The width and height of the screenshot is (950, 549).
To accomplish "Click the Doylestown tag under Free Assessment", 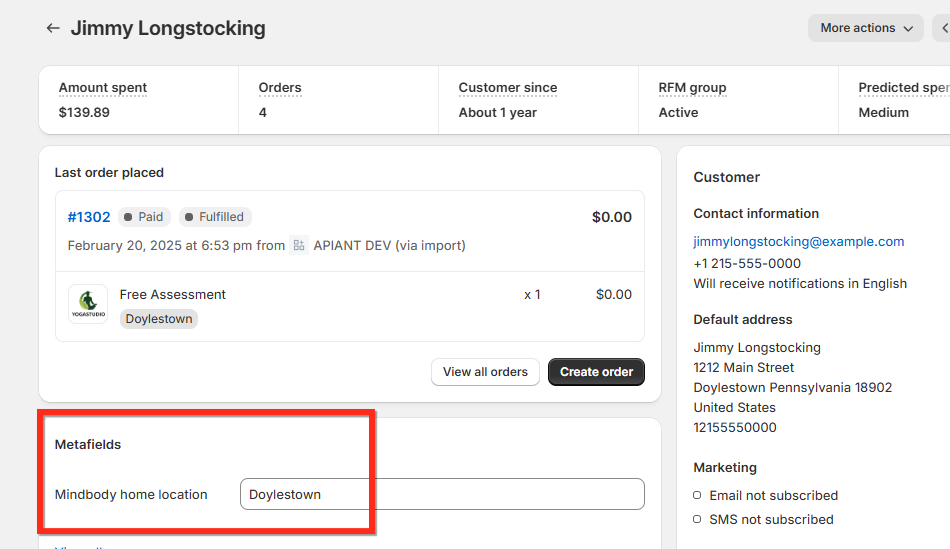I will (159, 319).
